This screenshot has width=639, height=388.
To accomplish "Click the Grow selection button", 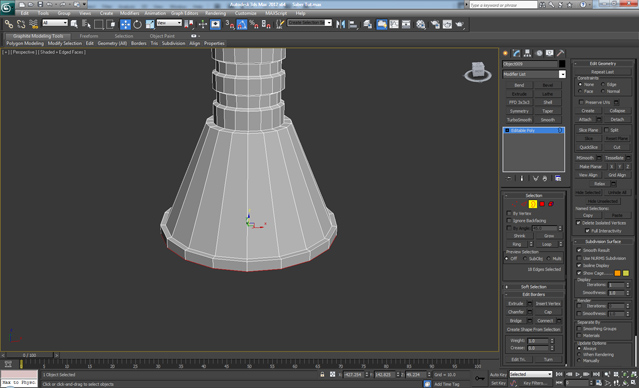I will [x=549, y=236].
